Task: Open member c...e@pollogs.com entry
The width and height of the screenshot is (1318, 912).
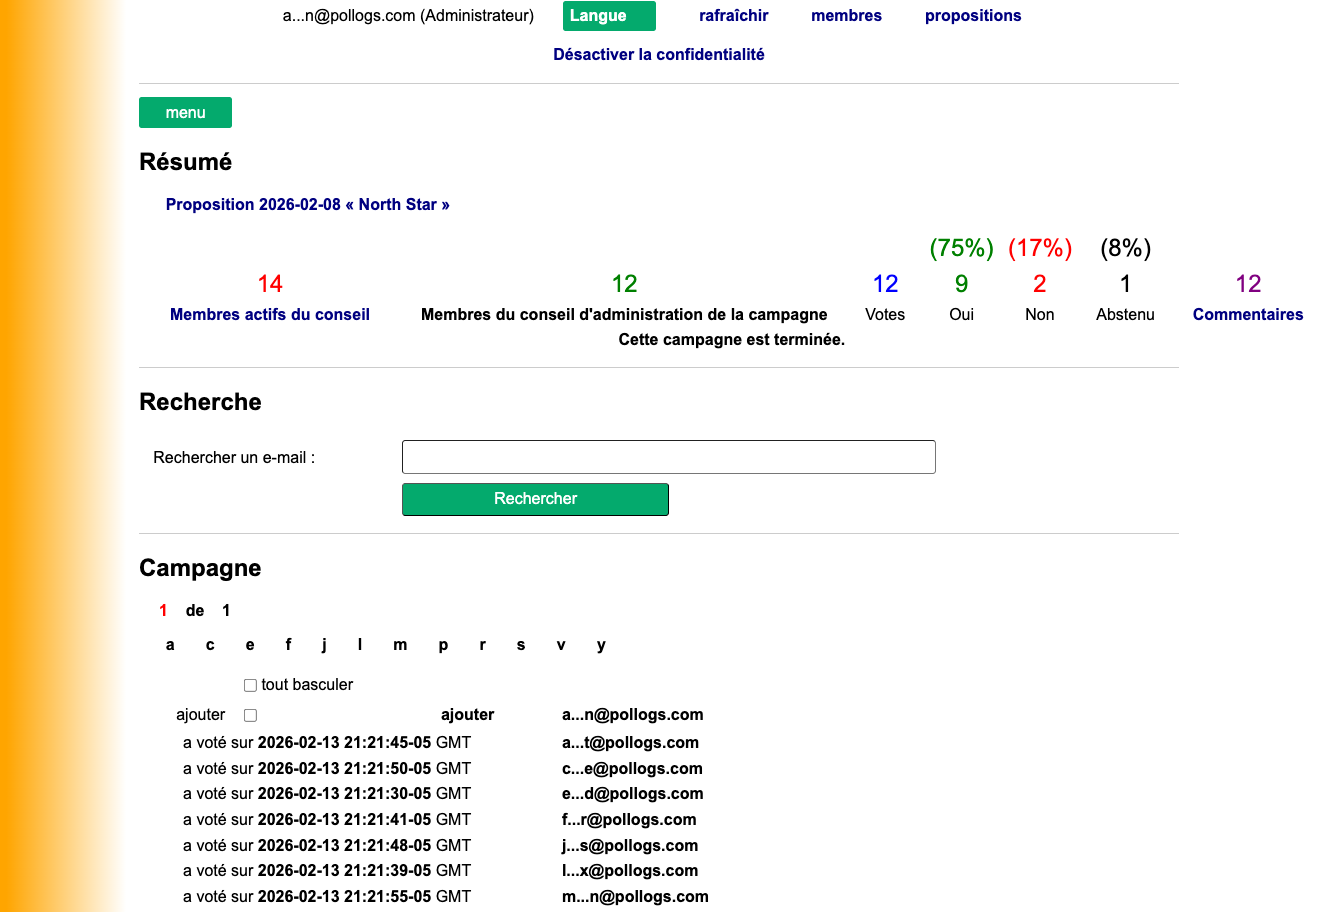Action: 632,769
